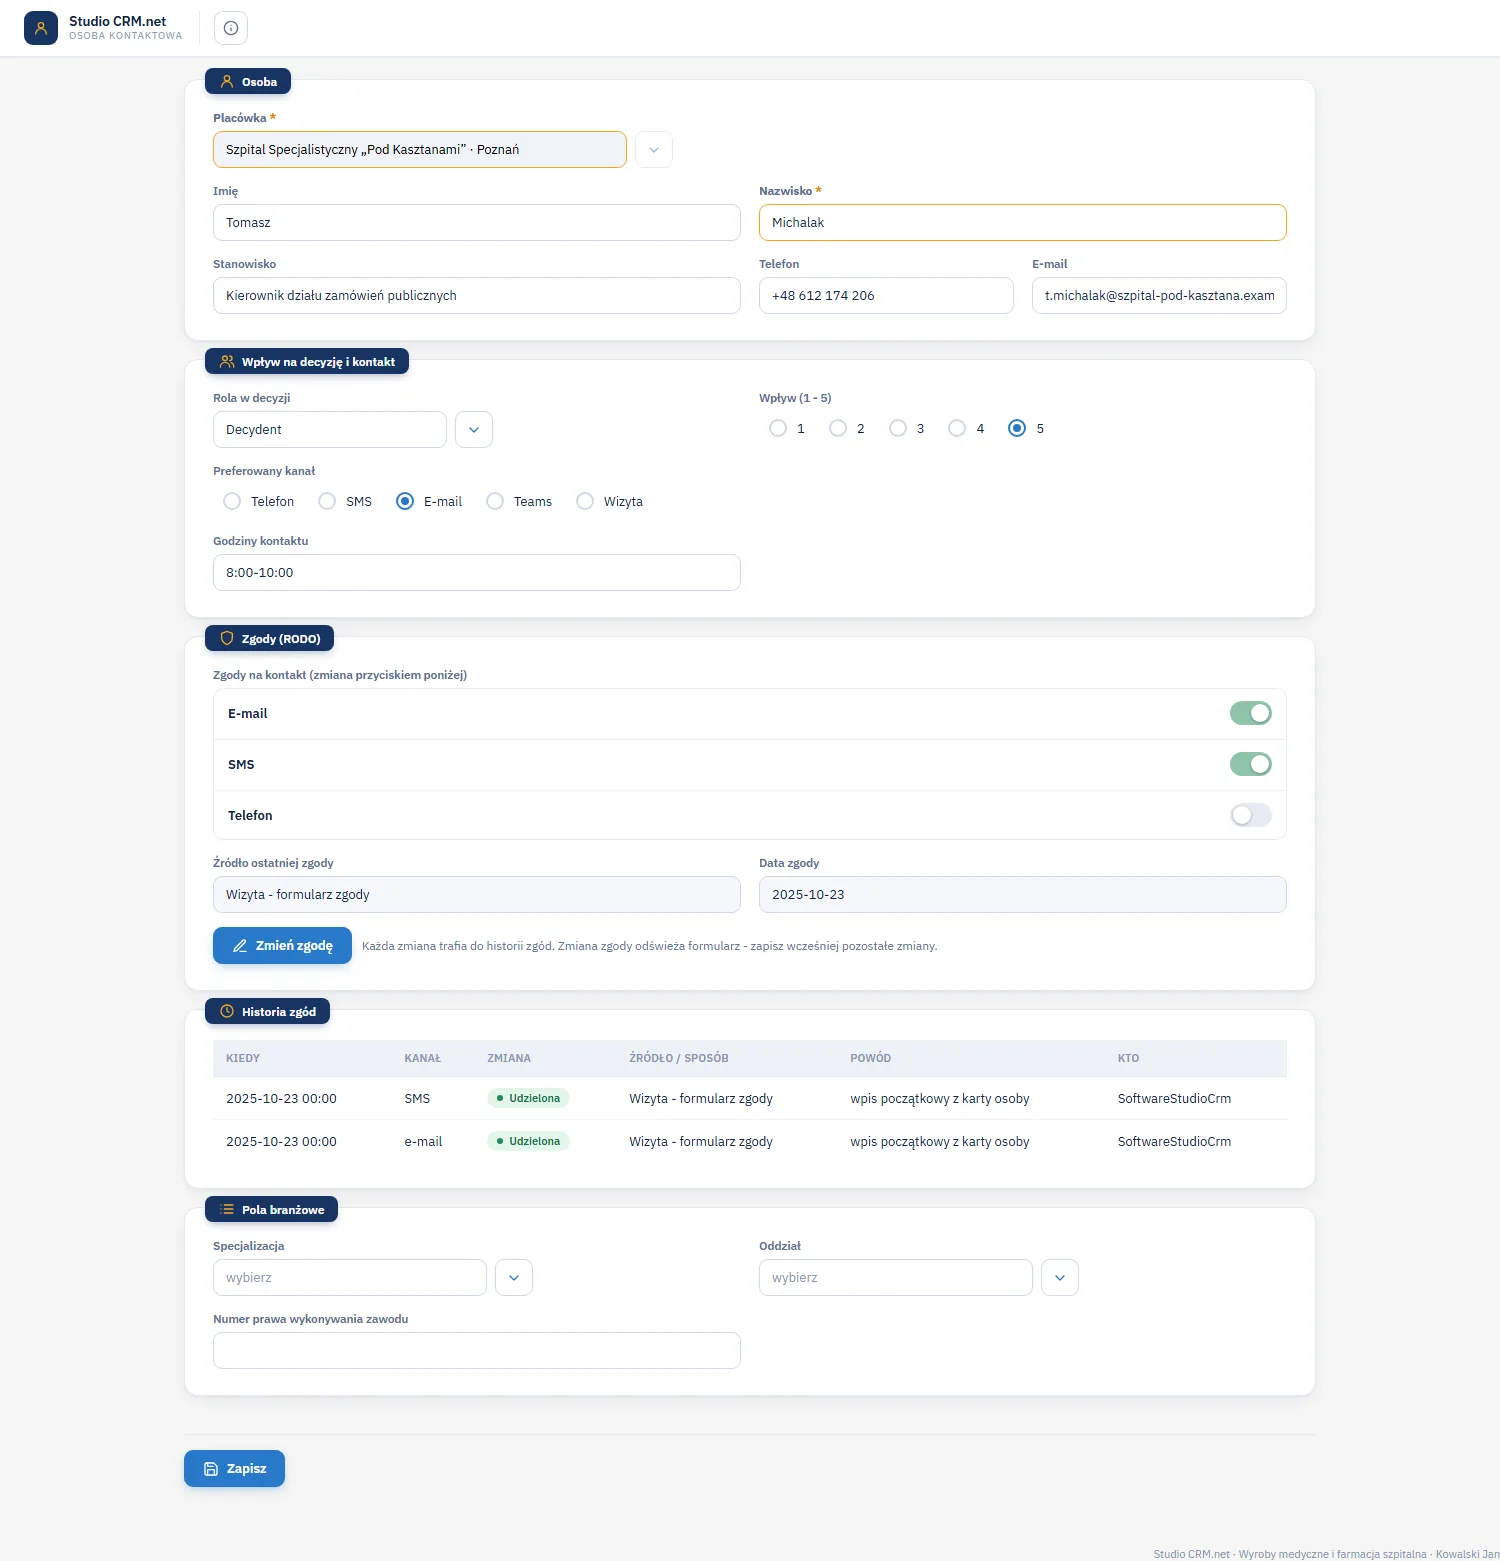Click the Specjalizacja combo field
Screen dimensions: 1500x1561
[350, 1278]
